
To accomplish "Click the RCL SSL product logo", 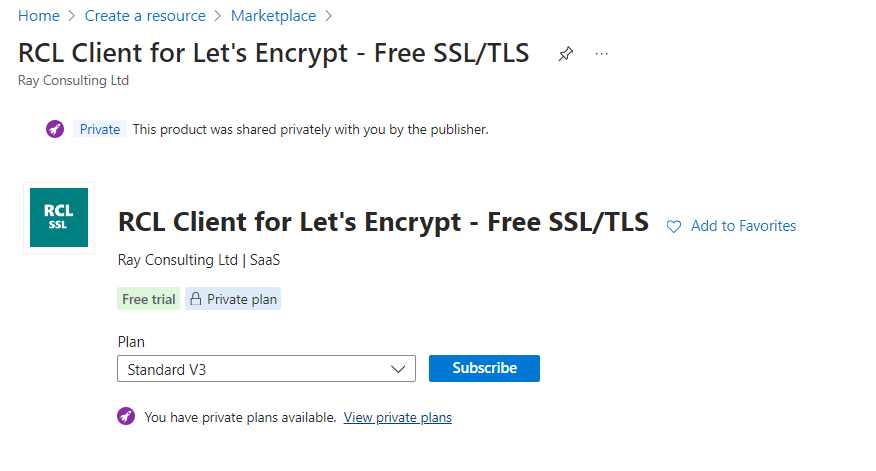I will (x=59, y=217).
